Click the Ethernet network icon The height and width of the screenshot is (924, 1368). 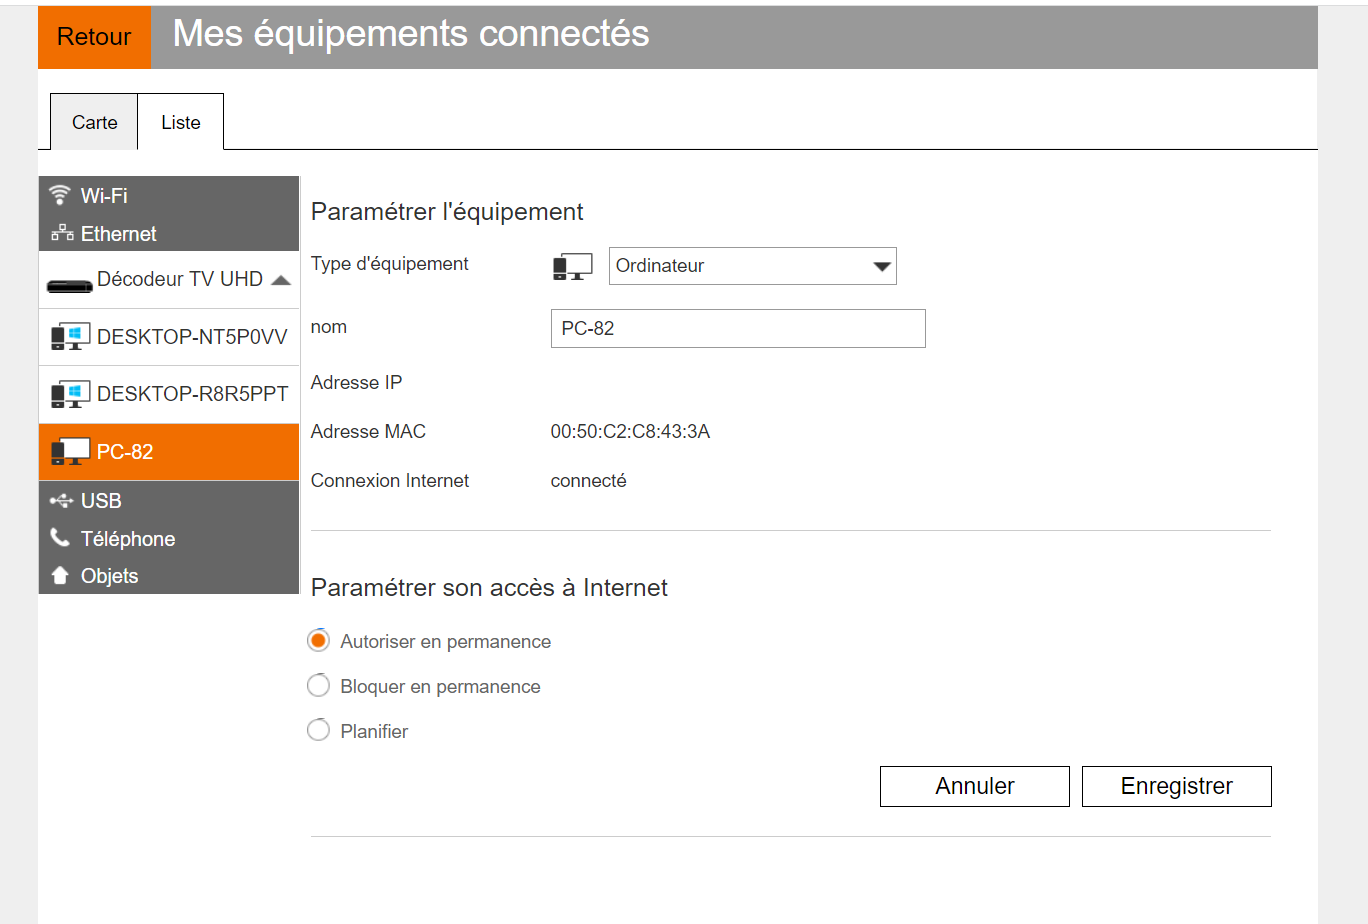(62, 233)
